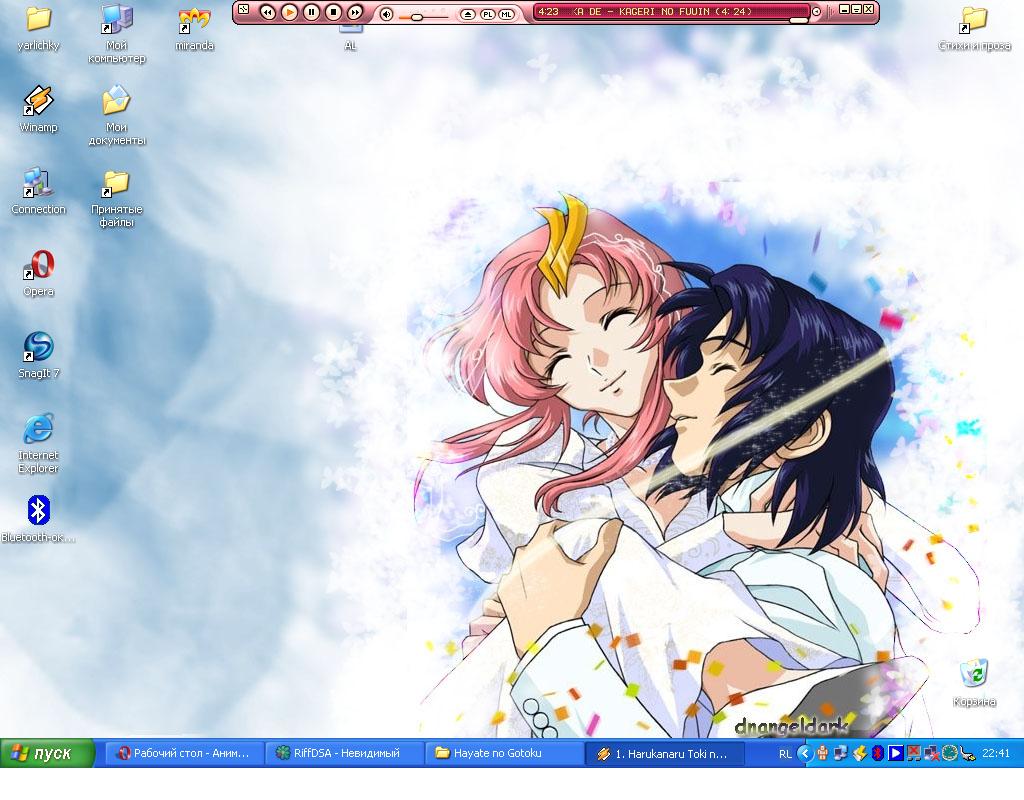The height and width of the screenshot is (800, 1024).
Task: Click the Winamp seek bar under song title
Action: coord(671,21)
